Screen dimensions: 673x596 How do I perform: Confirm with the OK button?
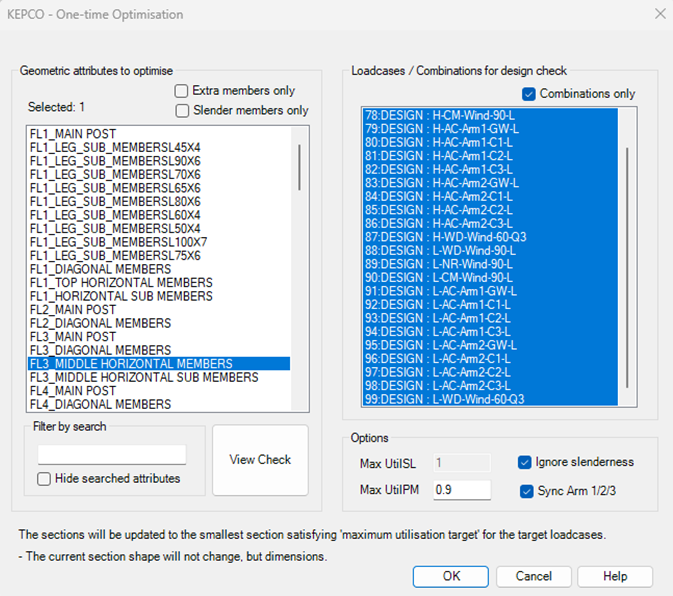pos(451,577)
